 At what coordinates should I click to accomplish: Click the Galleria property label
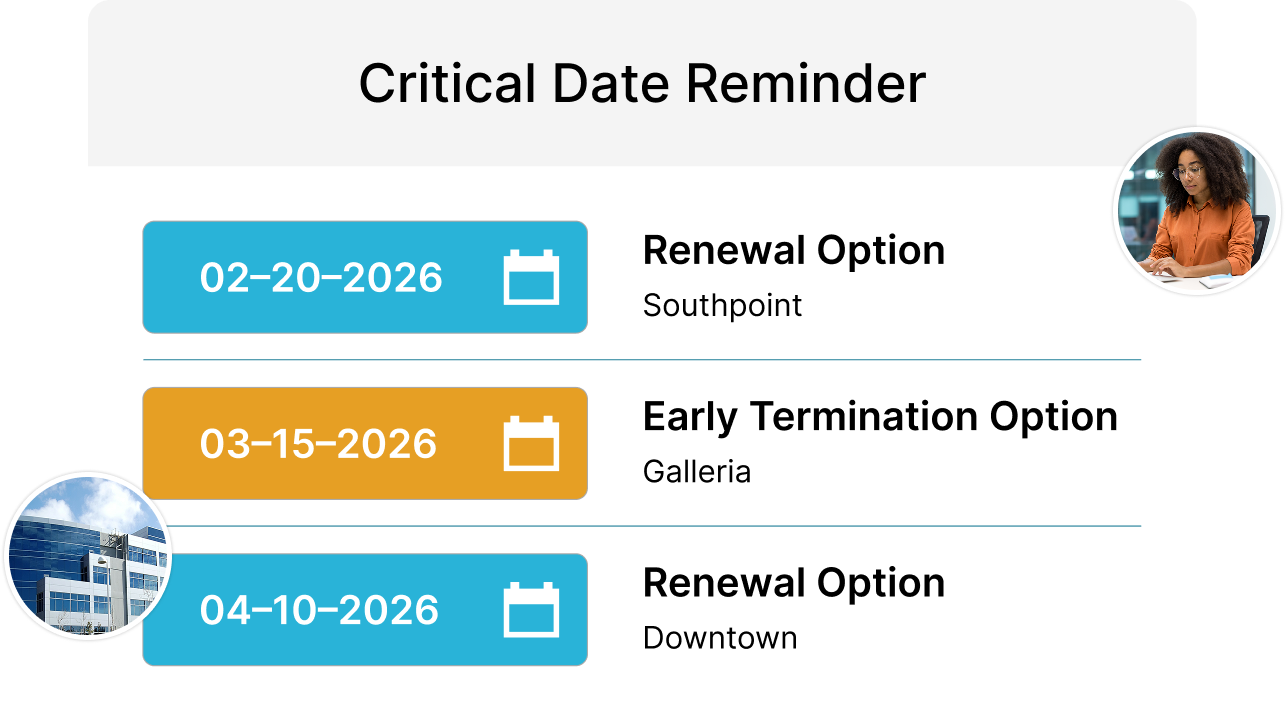pos(696,471)
